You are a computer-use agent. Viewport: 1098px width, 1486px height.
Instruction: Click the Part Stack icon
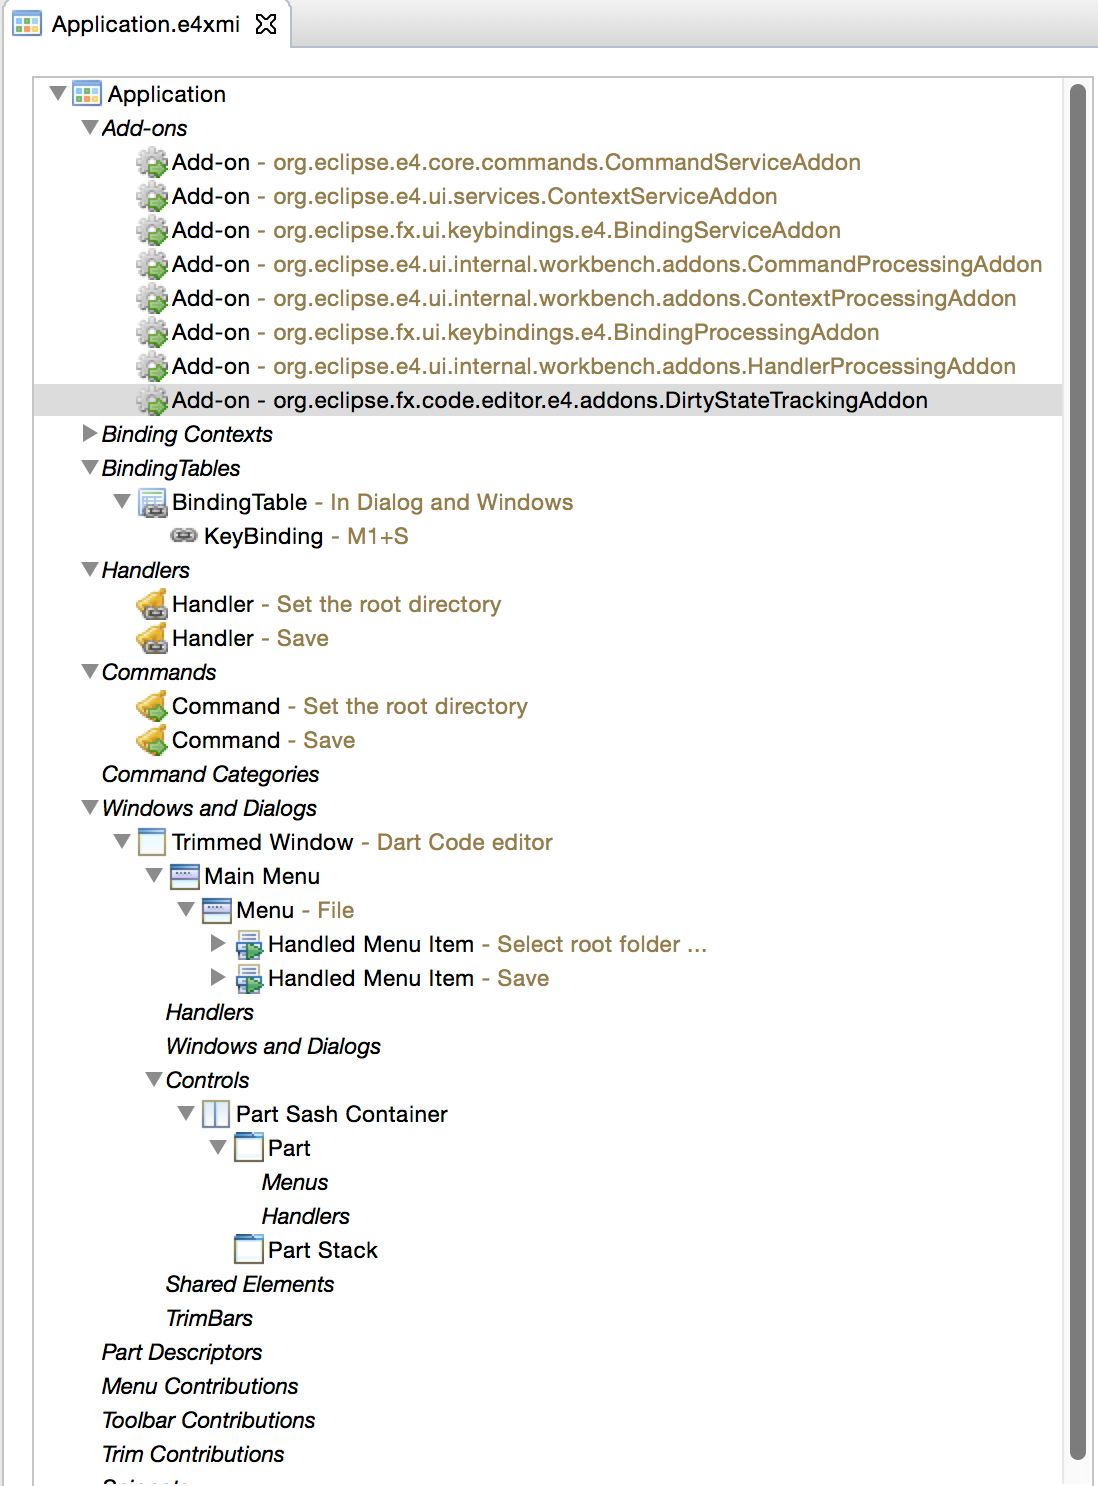[x=248, y=1250]
